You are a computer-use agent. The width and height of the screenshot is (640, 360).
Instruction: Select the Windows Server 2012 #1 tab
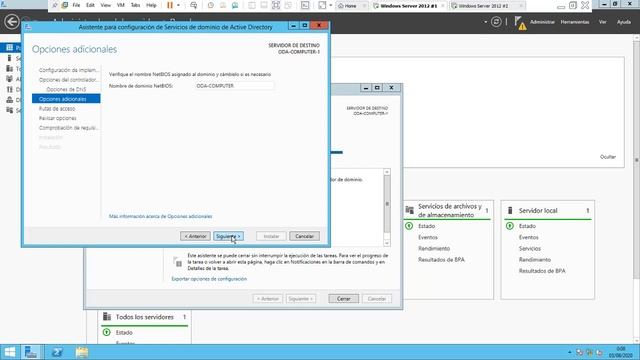pos(409,6)
